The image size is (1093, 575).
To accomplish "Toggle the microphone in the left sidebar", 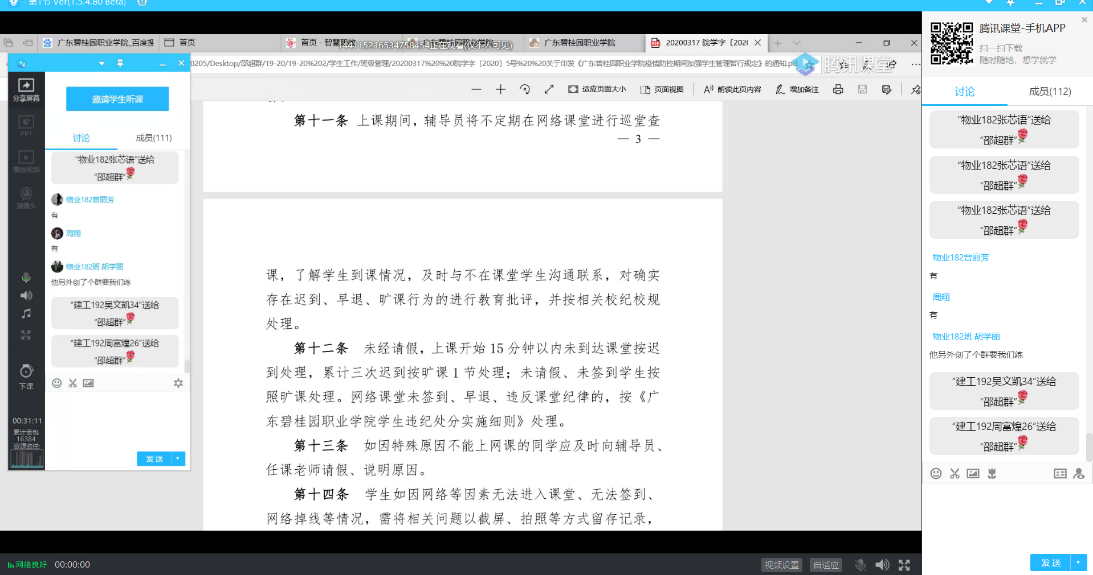I will point(26,277).
